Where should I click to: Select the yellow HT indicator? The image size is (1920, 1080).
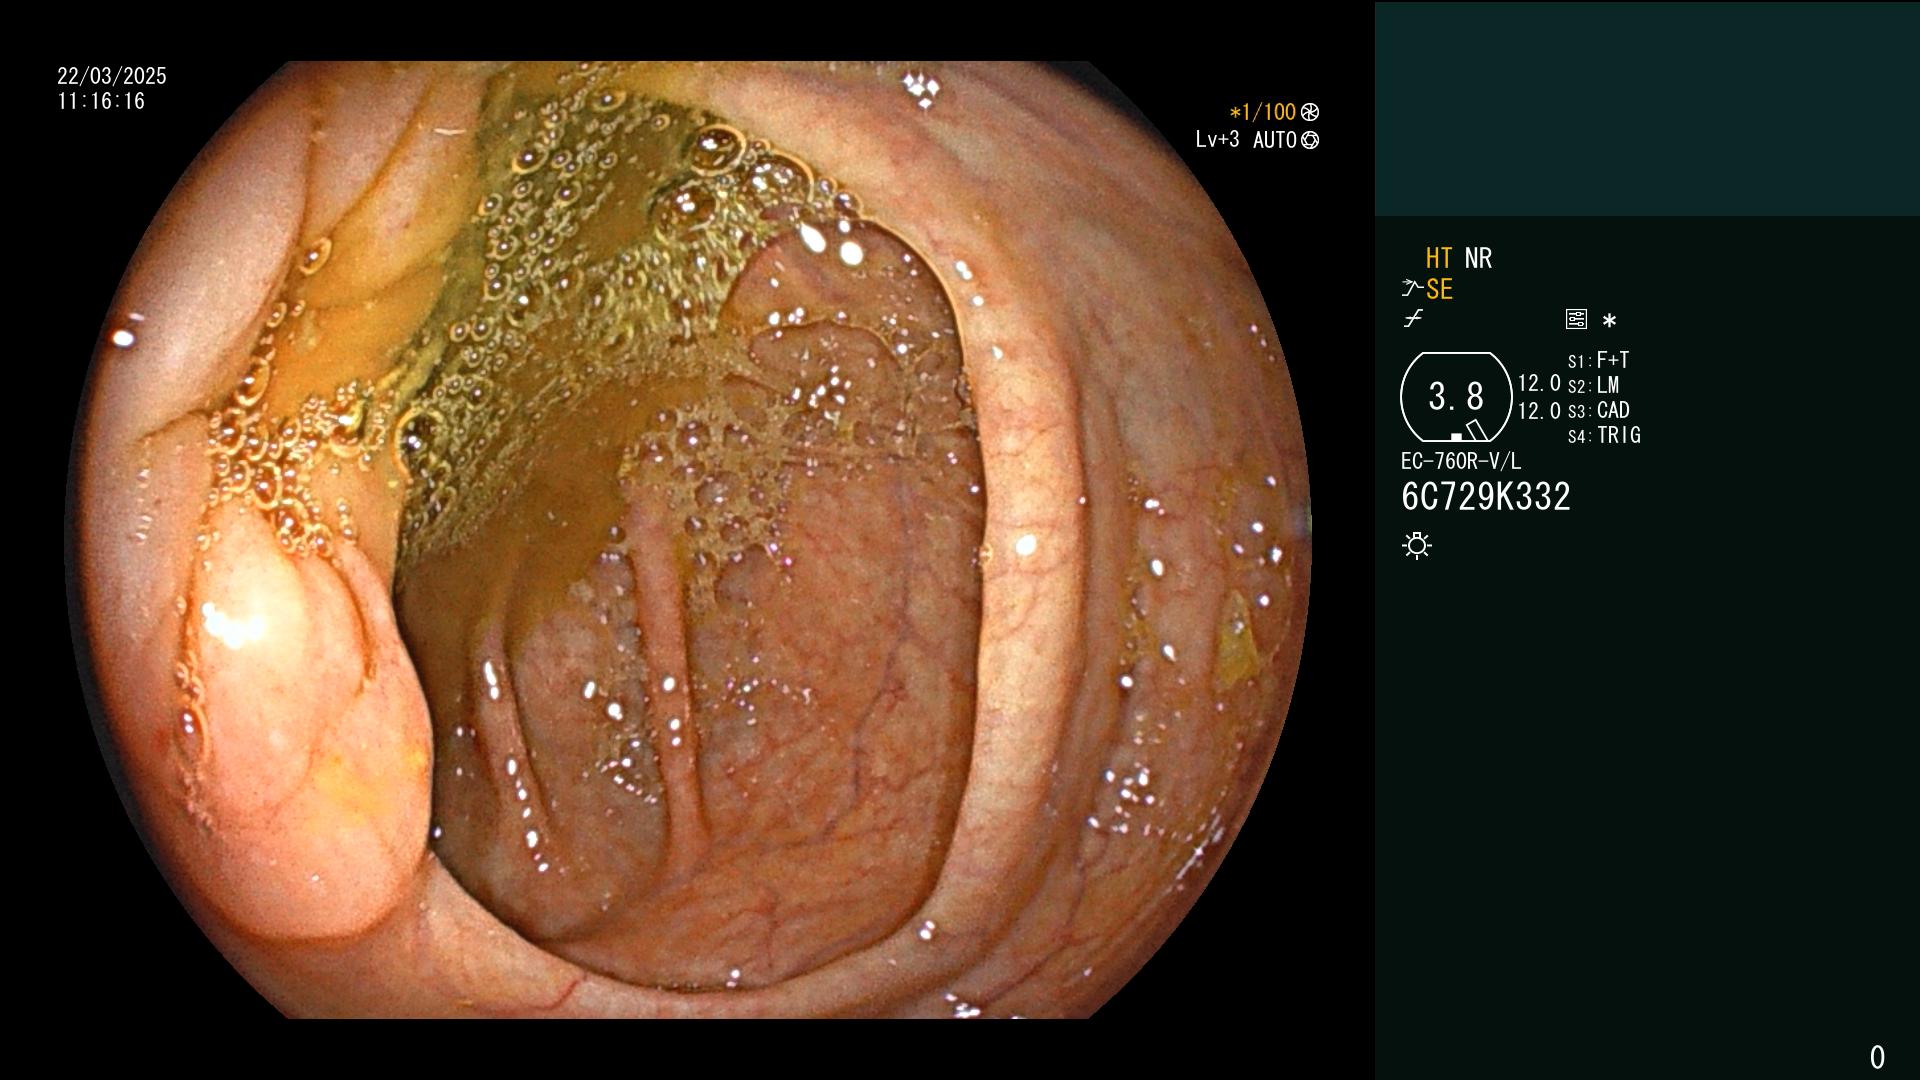click(x=1438, y=258)
